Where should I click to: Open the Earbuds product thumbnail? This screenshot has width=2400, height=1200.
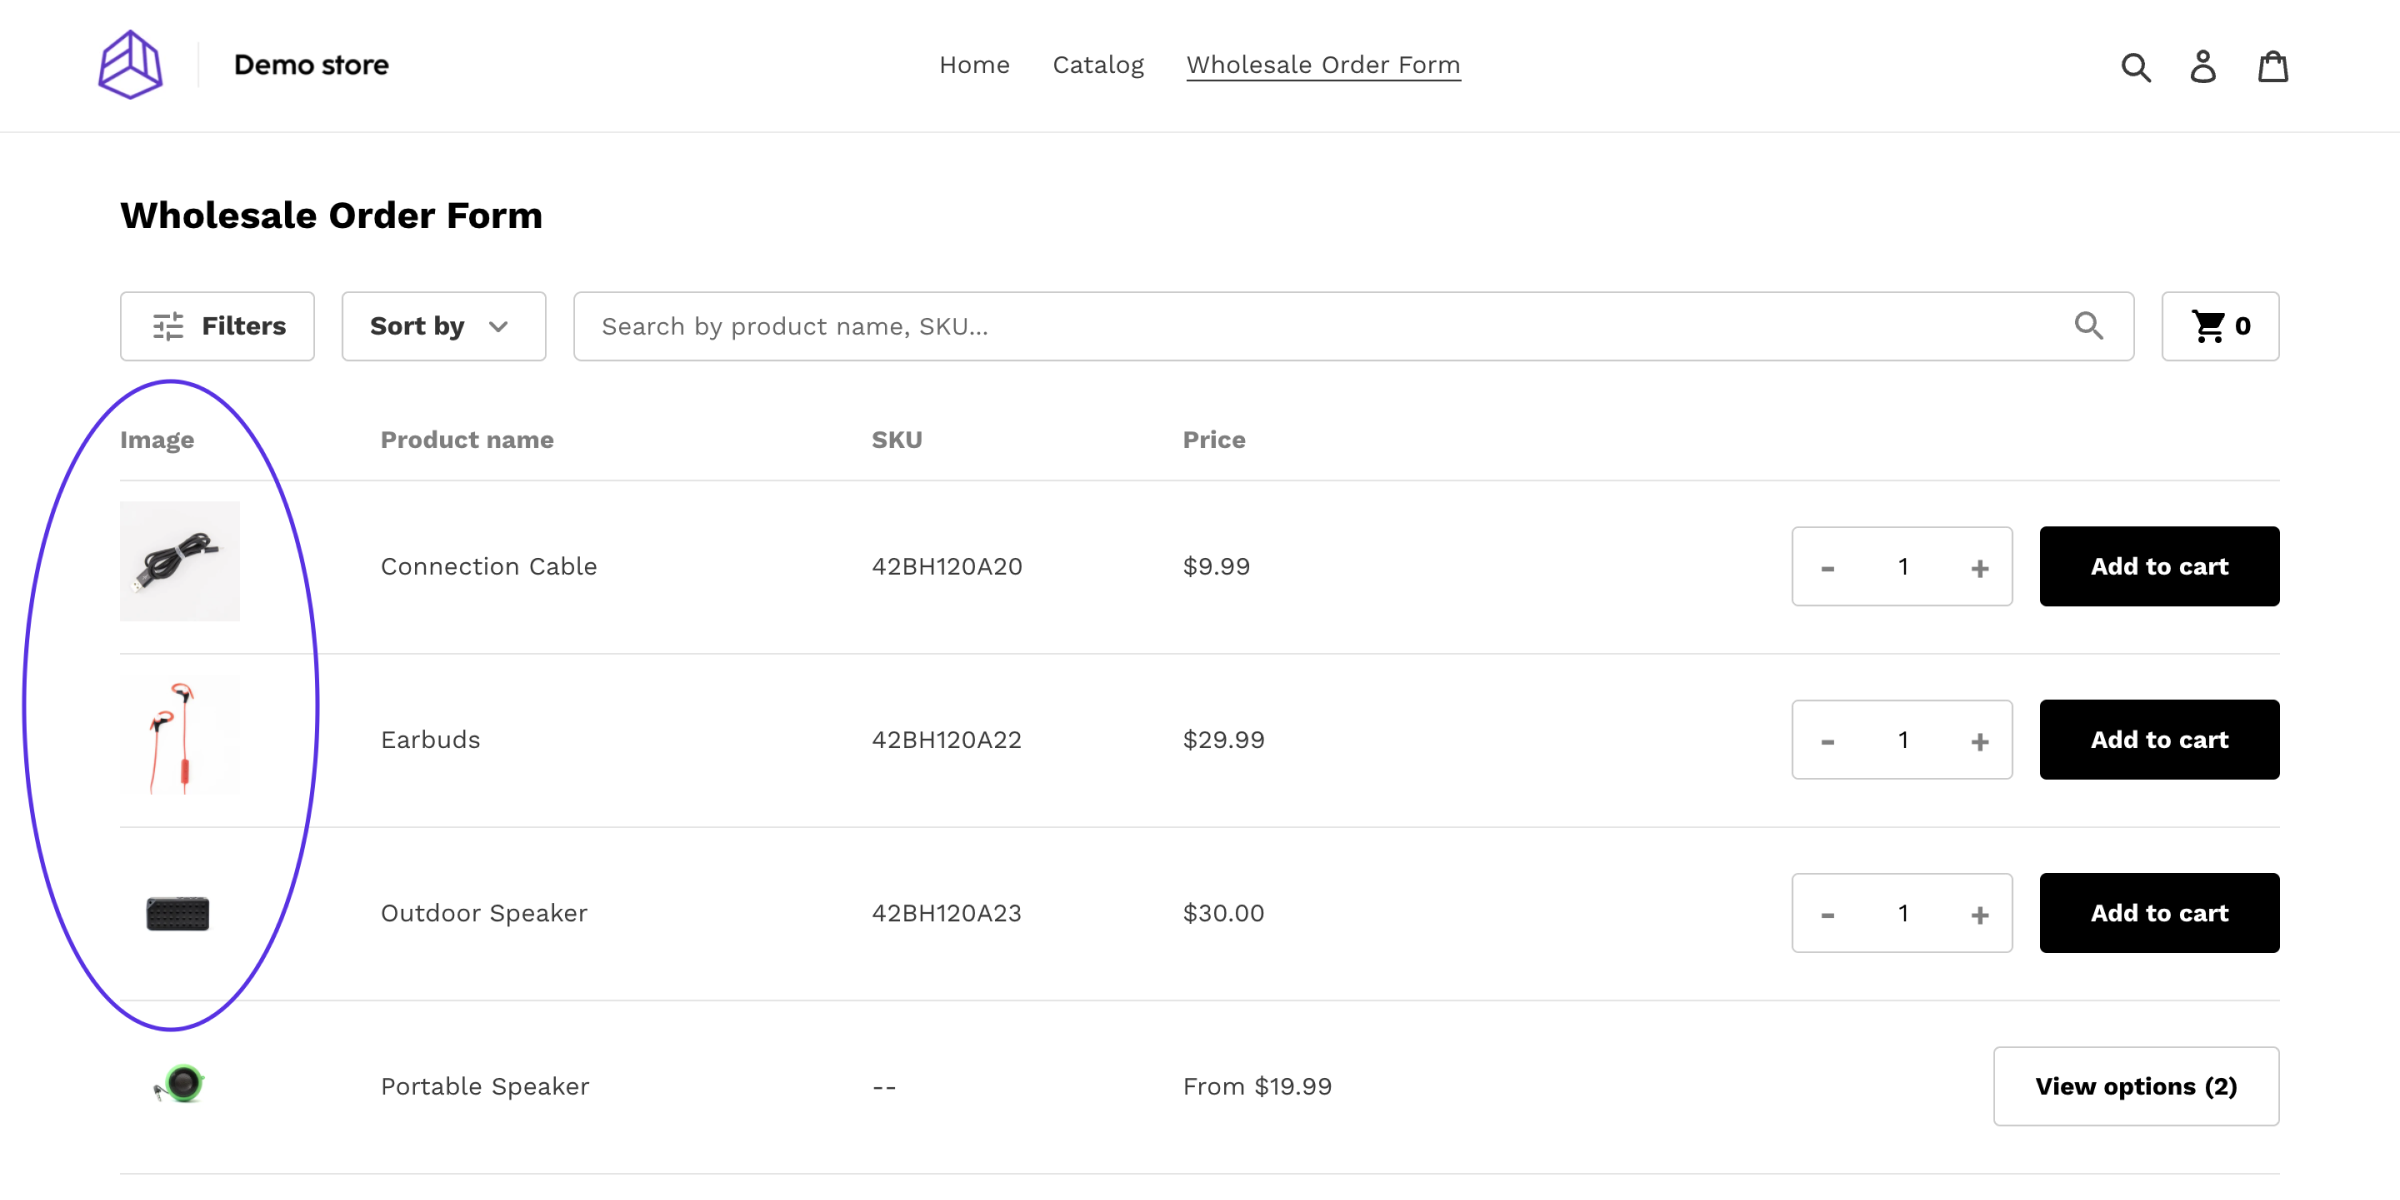[180, 735]
